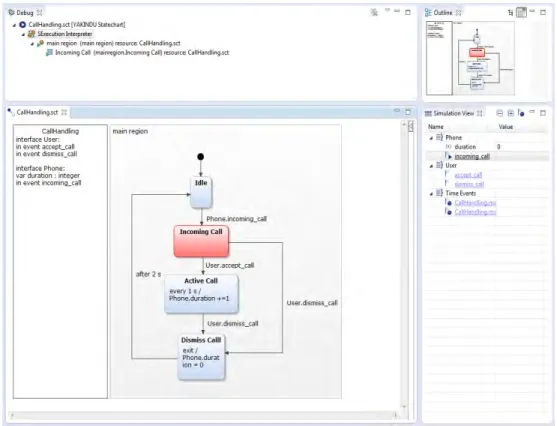Close the Simulation View tab
557x426 pixels.
[x=480, y=113]
